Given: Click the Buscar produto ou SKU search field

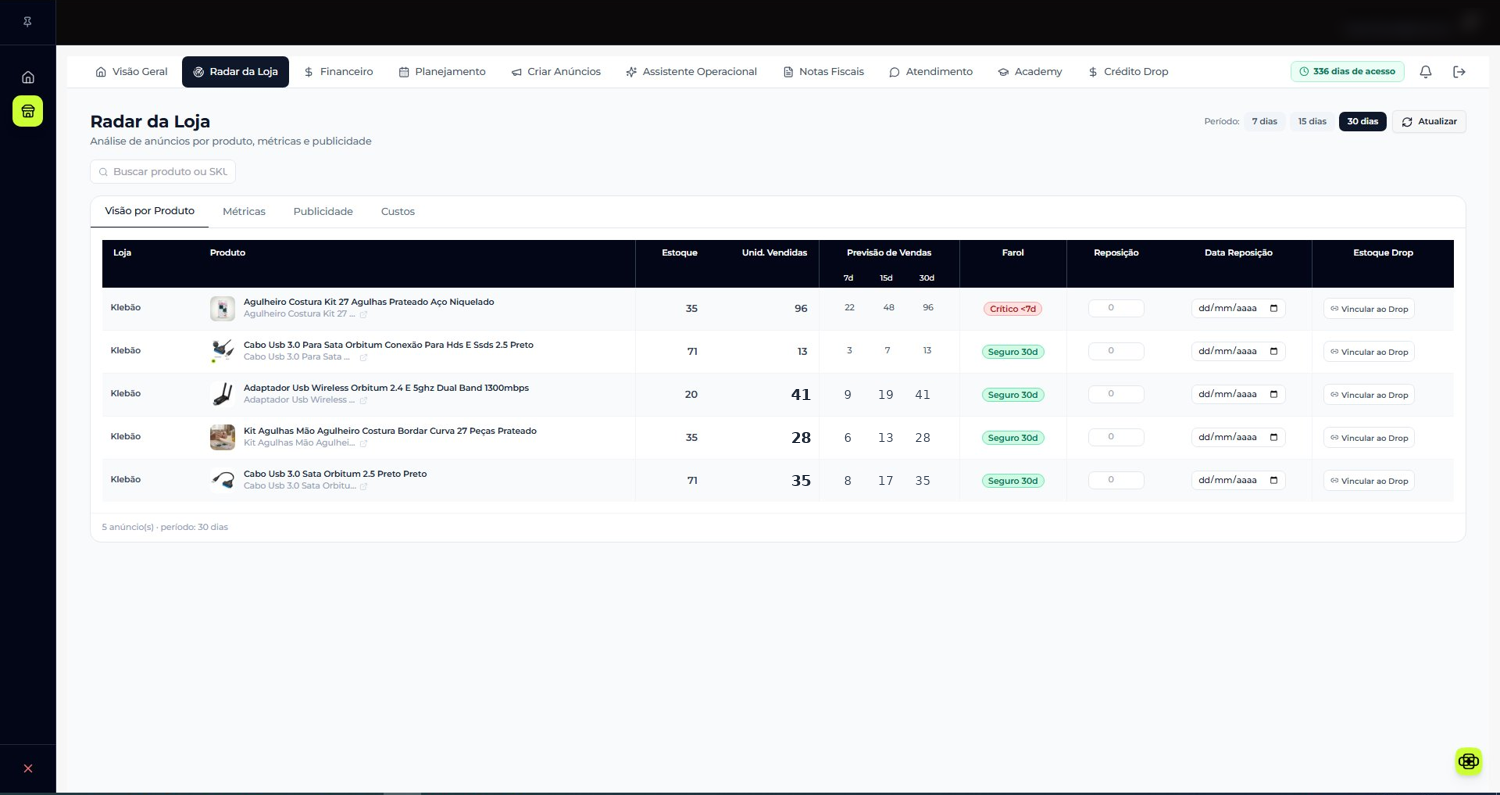Looking at the screenshot, I should pos(163,172).
